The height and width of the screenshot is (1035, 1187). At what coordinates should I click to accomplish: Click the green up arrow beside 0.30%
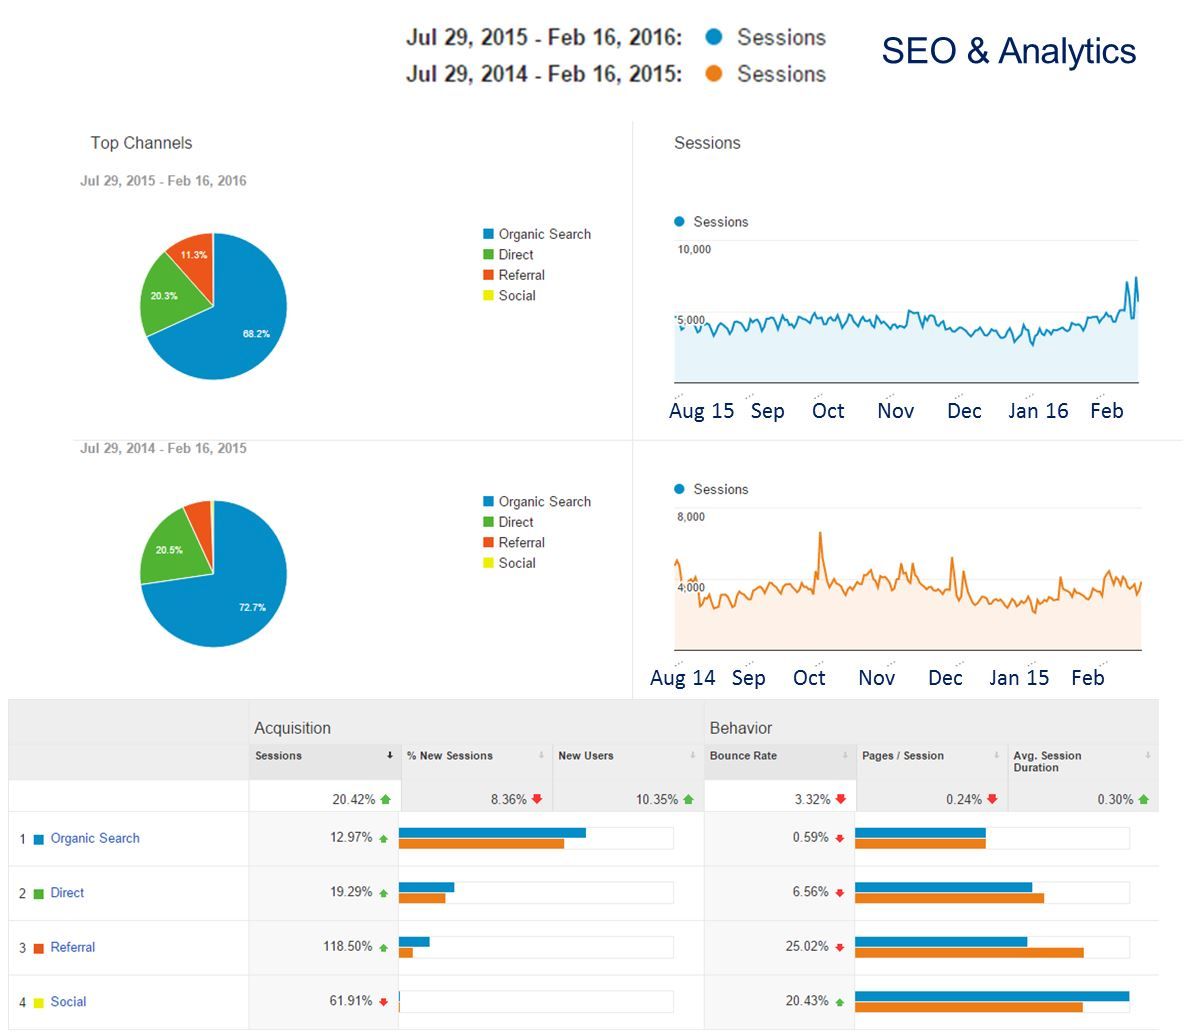(1143, 799)
